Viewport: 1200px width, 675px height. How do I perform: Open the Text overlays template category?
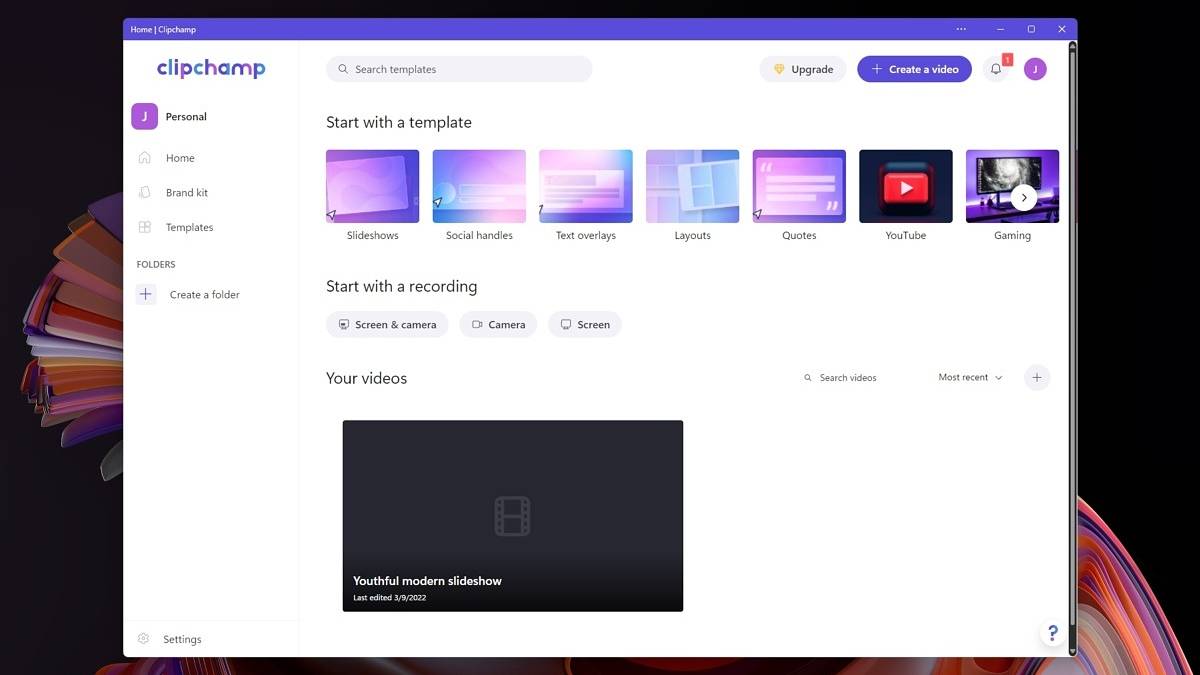click(x=586, y=196)
